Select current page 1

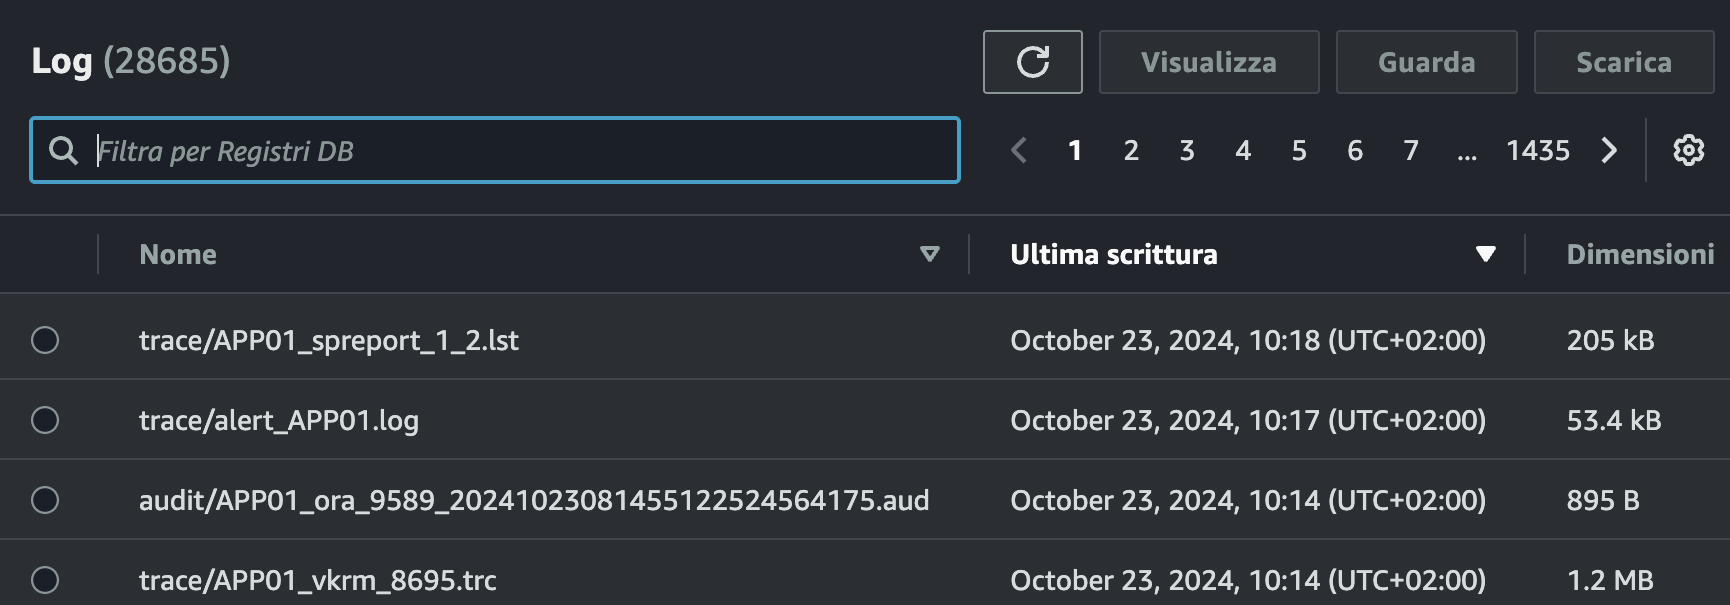tap(1075, 150)
